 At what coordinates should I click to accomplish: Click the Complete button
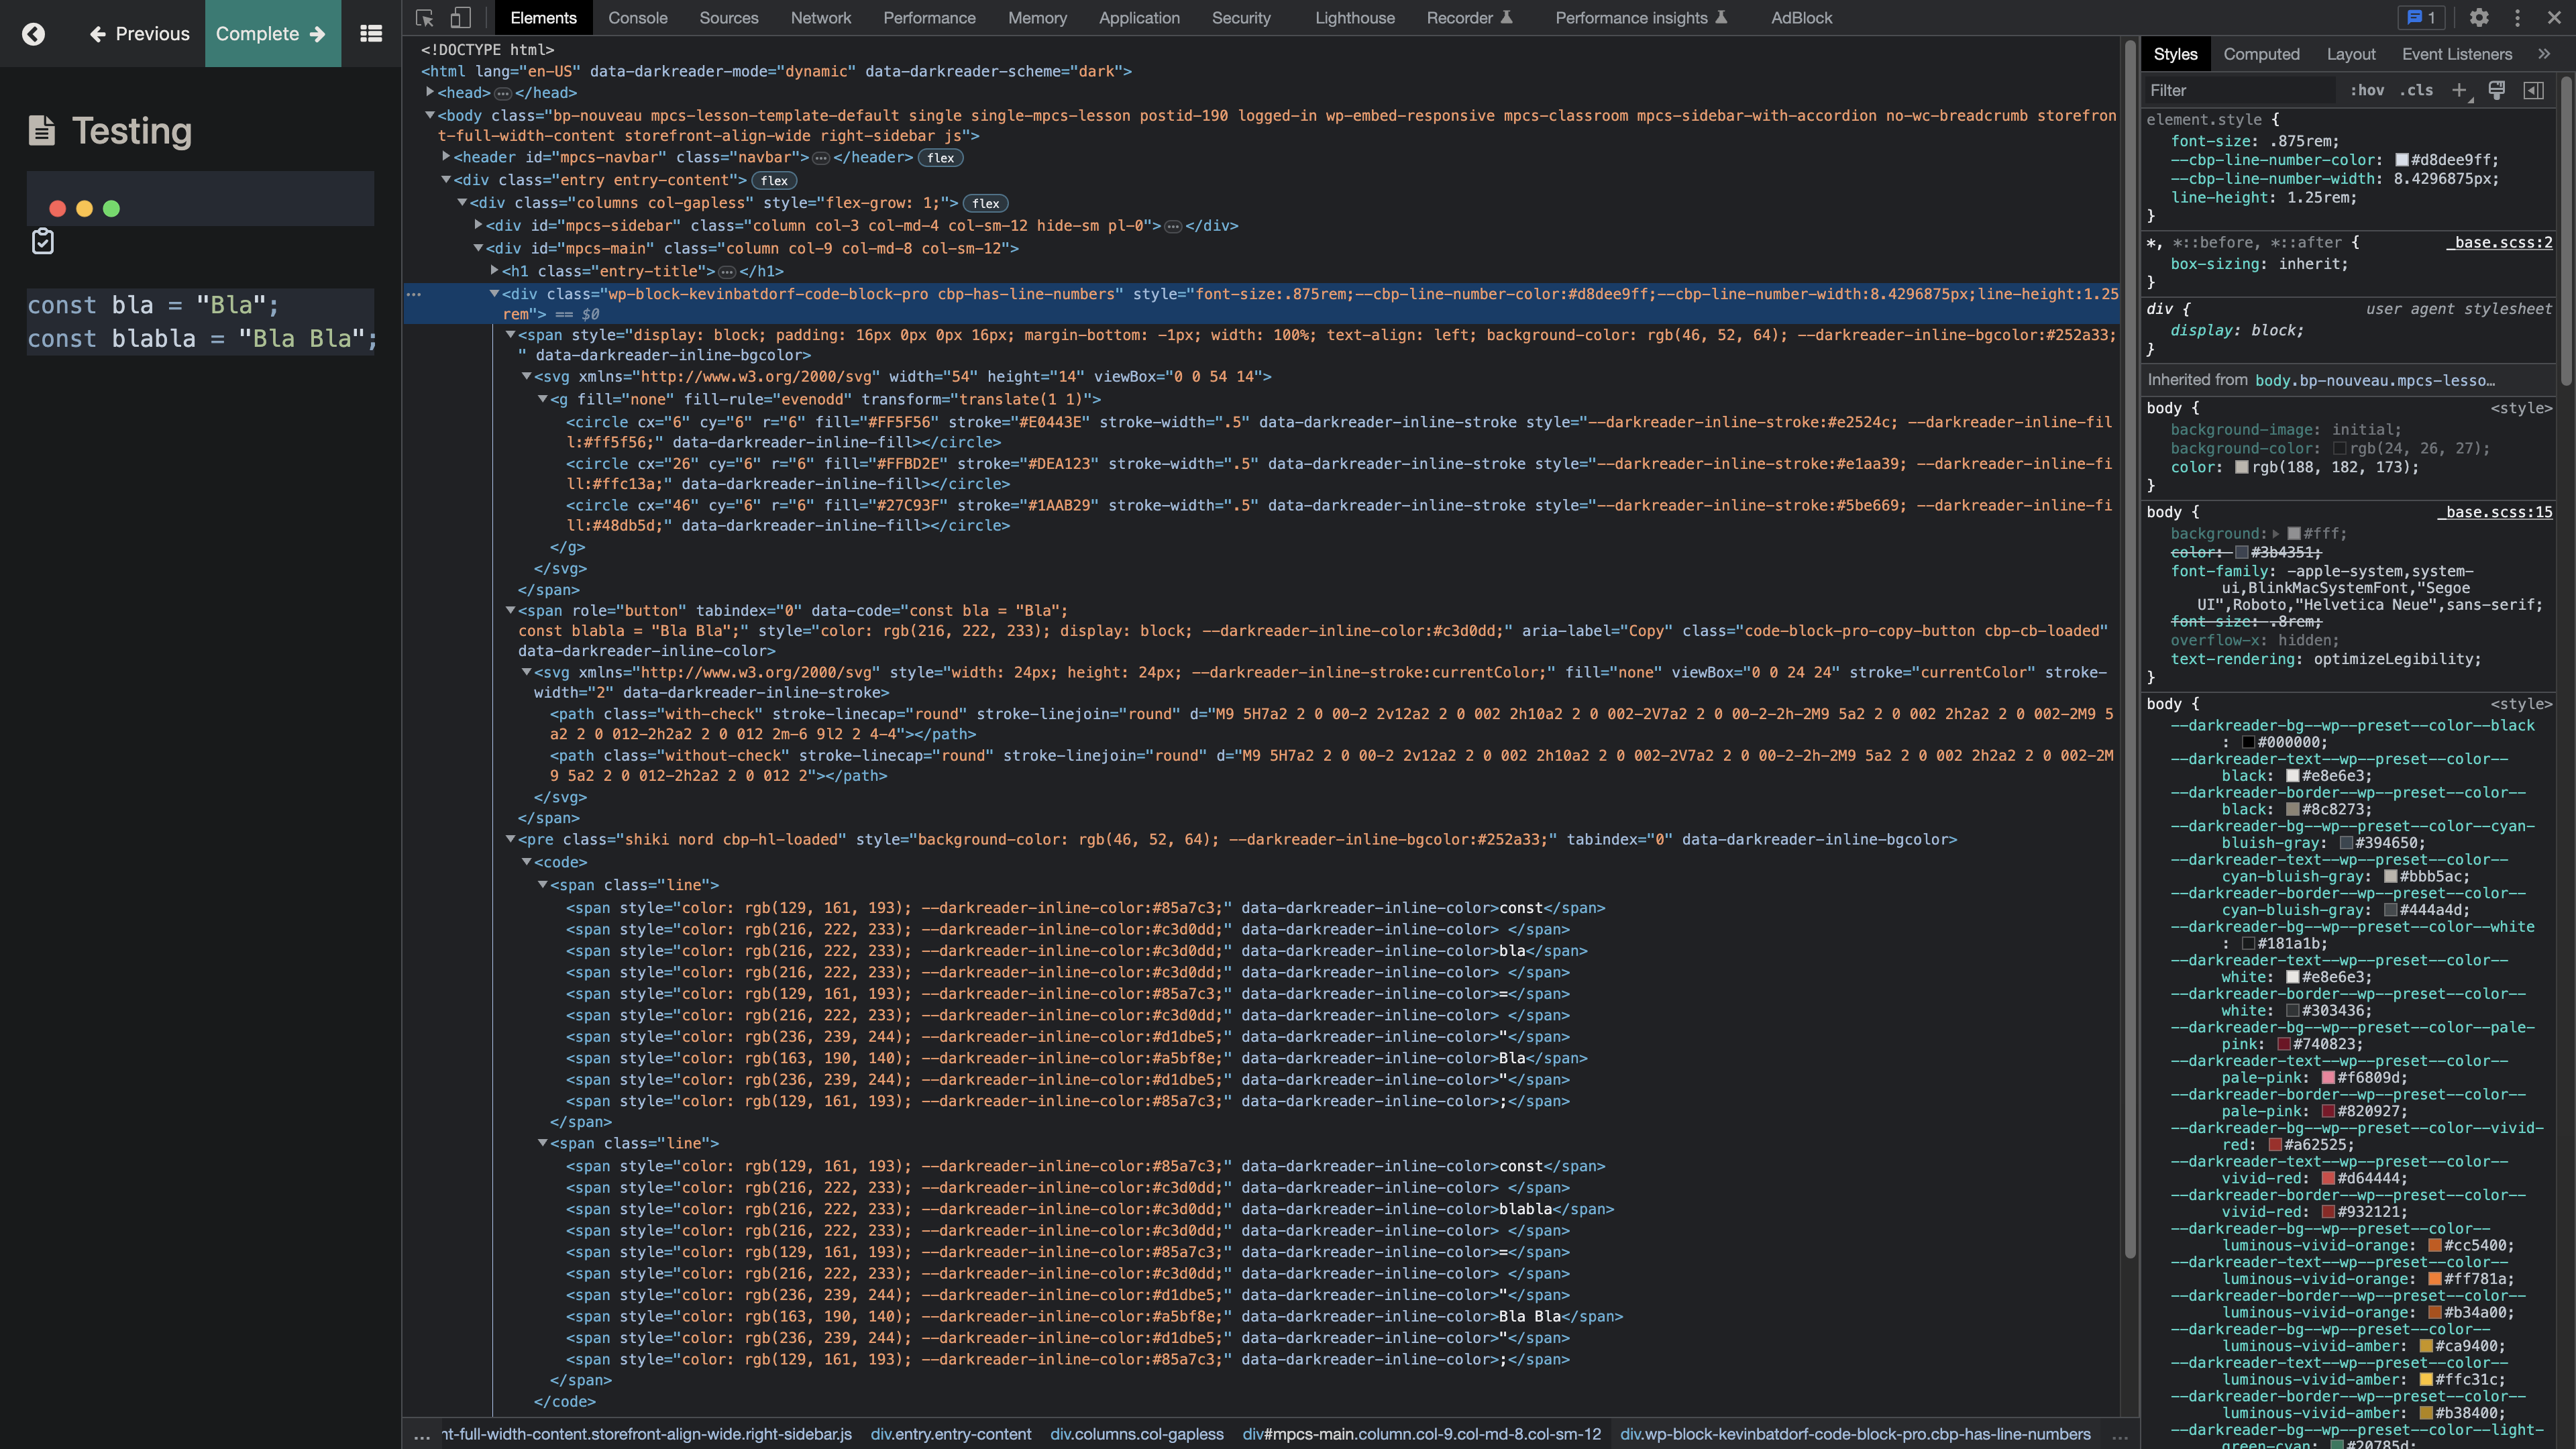pos(271,33)
